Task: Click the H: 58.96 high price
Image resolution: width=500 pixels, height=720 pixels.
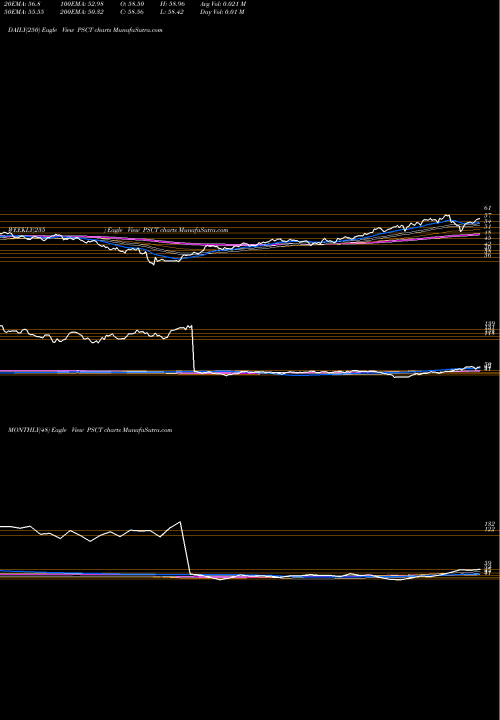Action: tap(172, 4)
